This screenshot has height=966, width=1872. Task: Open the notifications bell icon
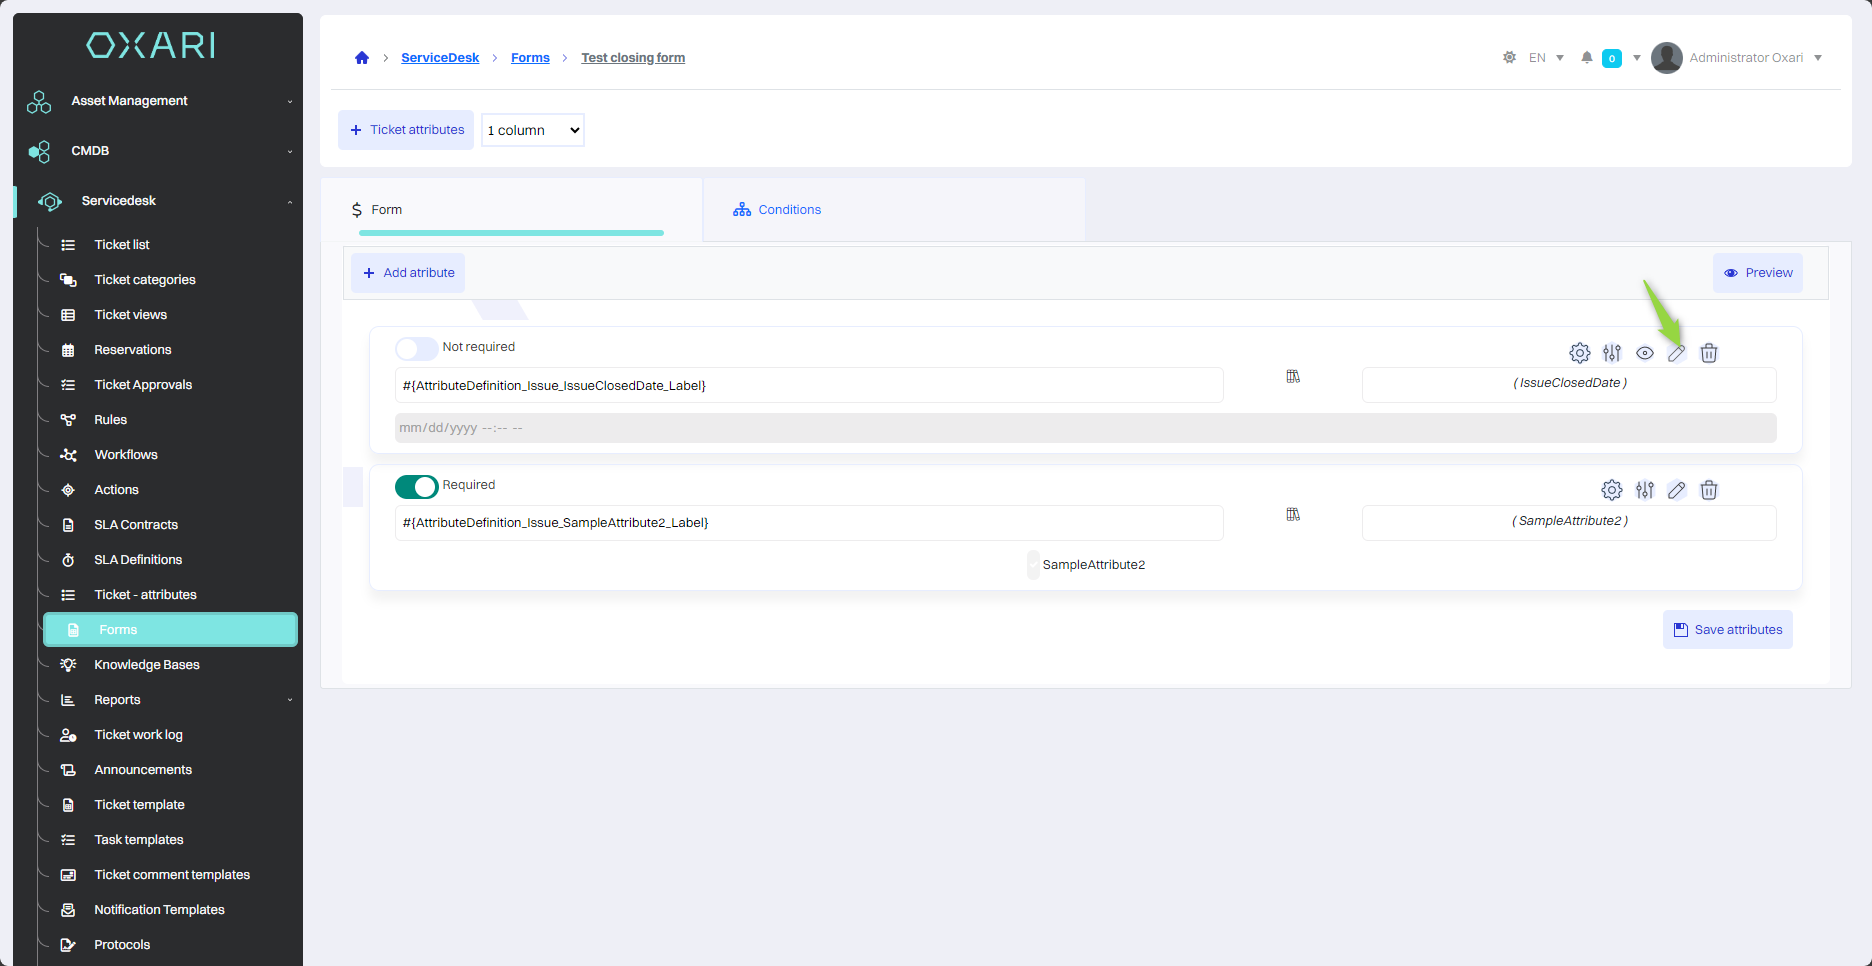tap(1586, 58)
